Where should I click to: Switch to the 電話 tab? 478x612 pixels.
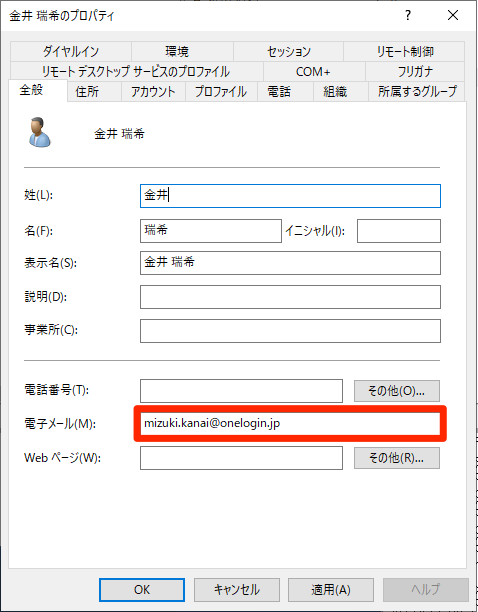point(285,92)
